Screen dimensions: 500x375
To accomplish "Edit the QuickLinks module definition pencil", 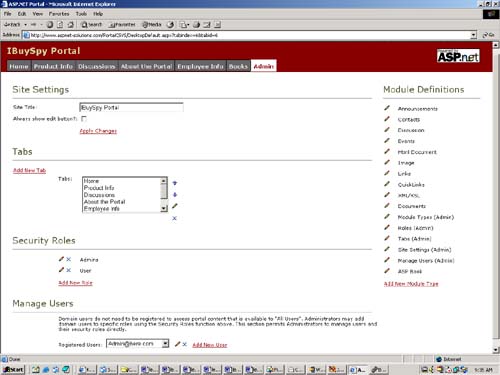I will pyautogui.click(x=387, y=184).
